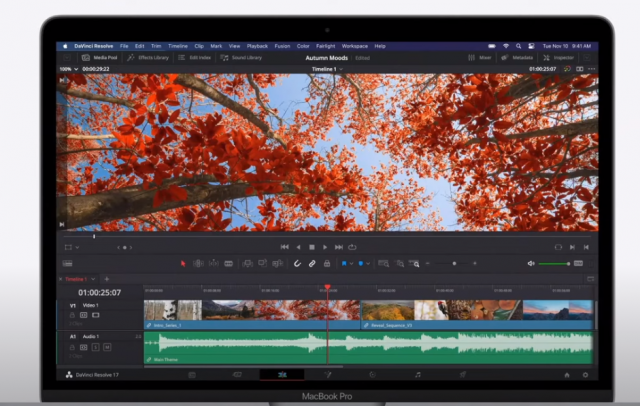Image resolution: width=640 pixels, height=406 pixels.
Task: Click the Custom Zoom icon
Action: [414, 264]
